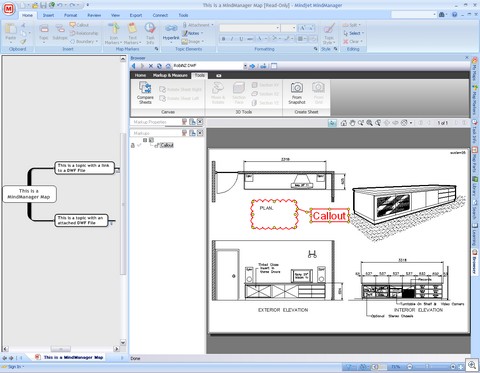
Task: Select the Pan hand tool in DWF toolbar
Action: tap(352, 123)
